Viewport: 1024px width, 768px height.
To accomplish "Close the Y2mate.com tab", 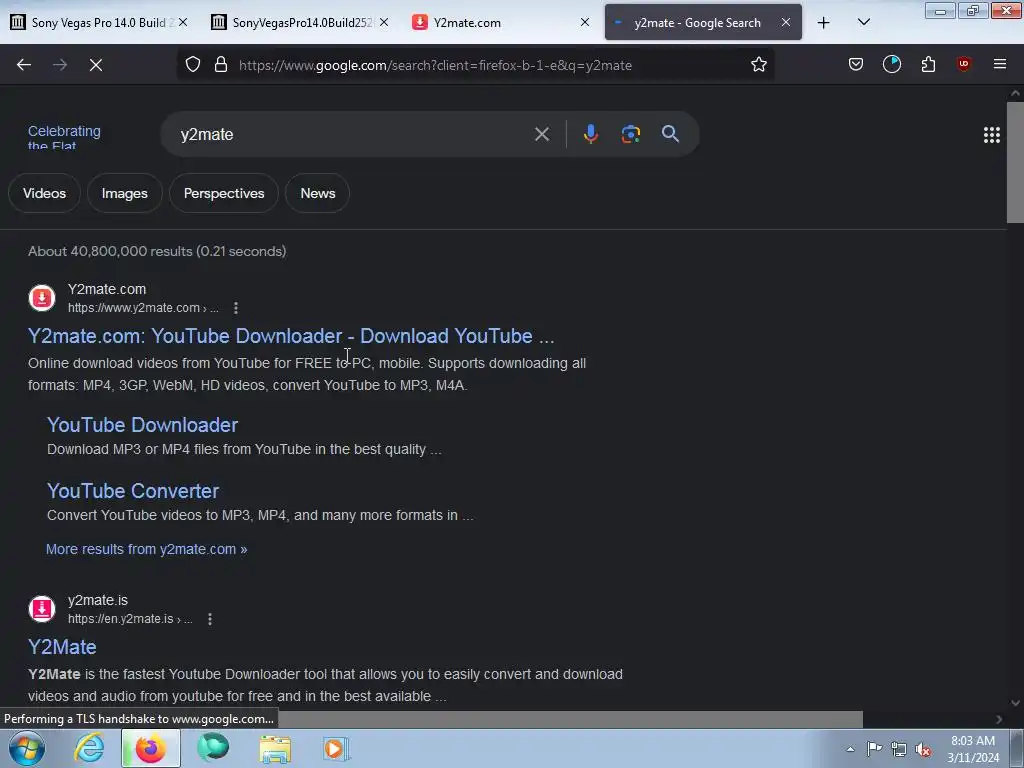I will (584, 22).
